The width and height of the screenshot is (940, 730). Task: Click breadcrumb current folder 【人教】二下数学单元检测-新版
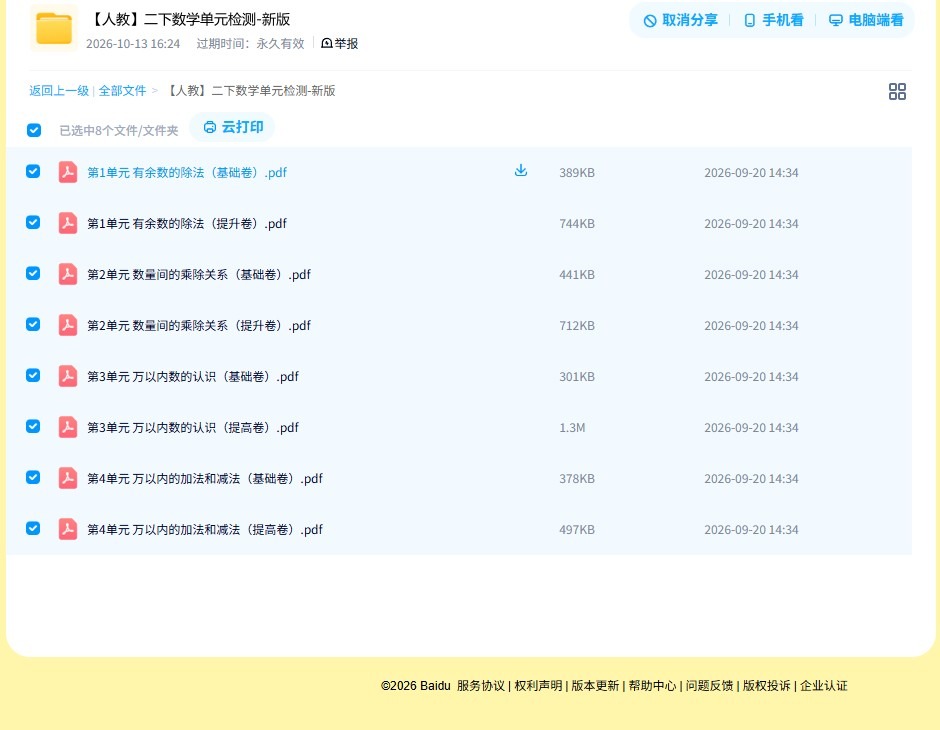click(x=250, y=91)
